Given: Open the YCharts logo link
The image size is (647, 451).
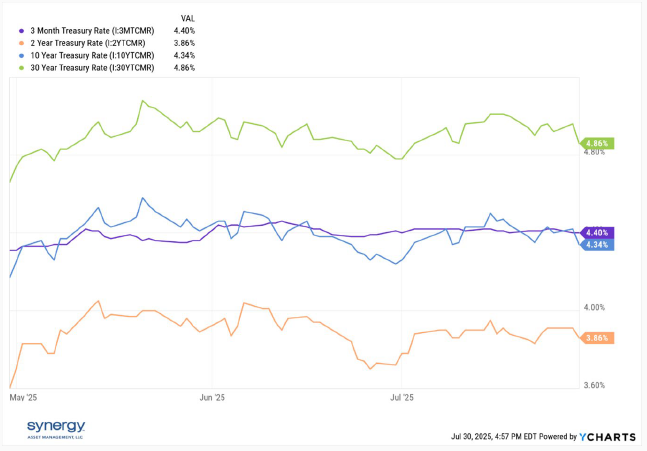Looking at the screenshot, I should pyautogui.click(x=607, y=436).
